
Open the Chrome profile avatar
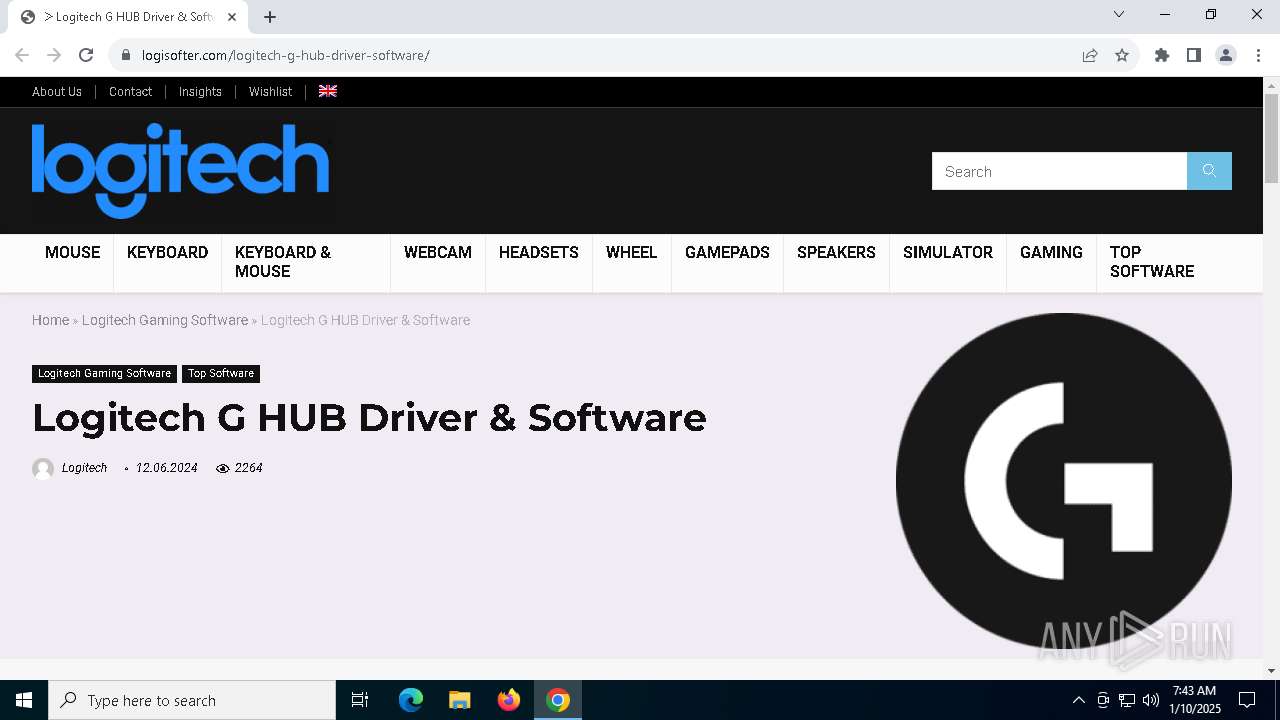(x=1226, y=55)
